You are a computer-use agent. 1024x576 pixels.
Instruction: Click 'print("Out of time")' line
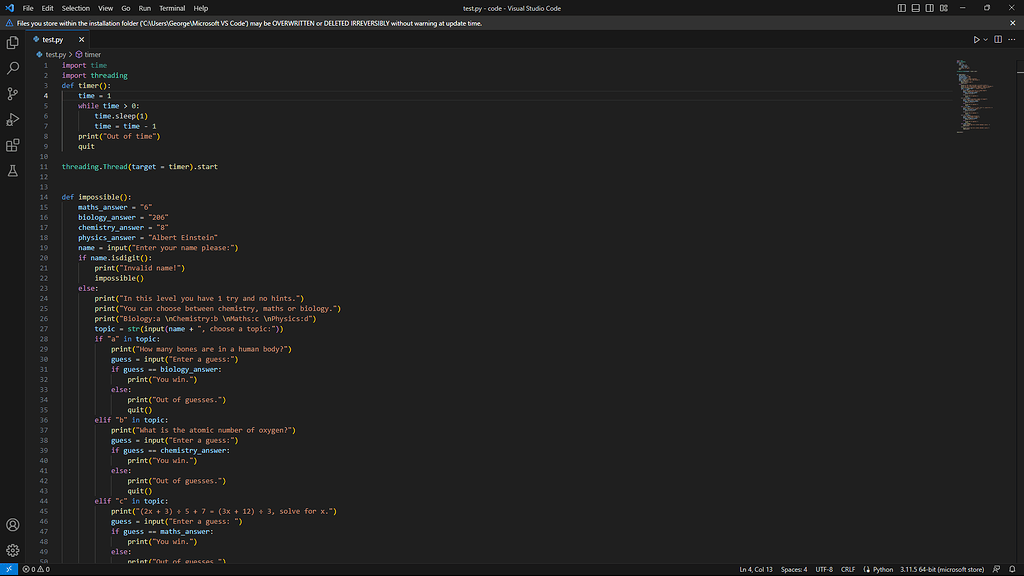pyautogui.click(x=119, y=136)
